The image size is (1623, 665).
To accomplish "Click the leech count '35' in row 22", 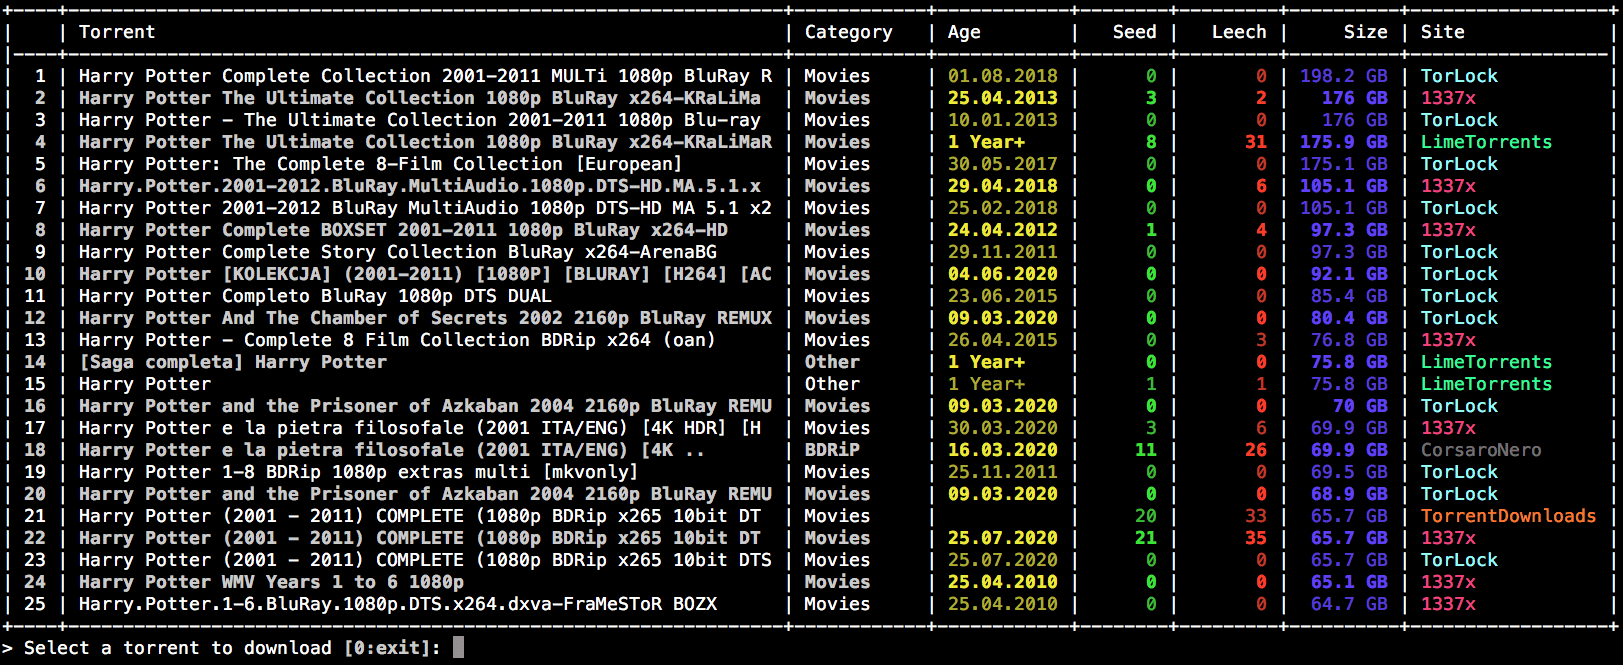I will pos(1256,538).
